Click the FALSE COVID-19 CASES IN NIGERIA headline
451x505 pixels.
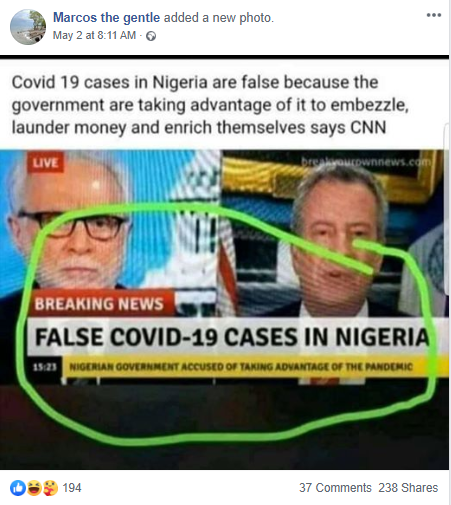tap(232, 337)
